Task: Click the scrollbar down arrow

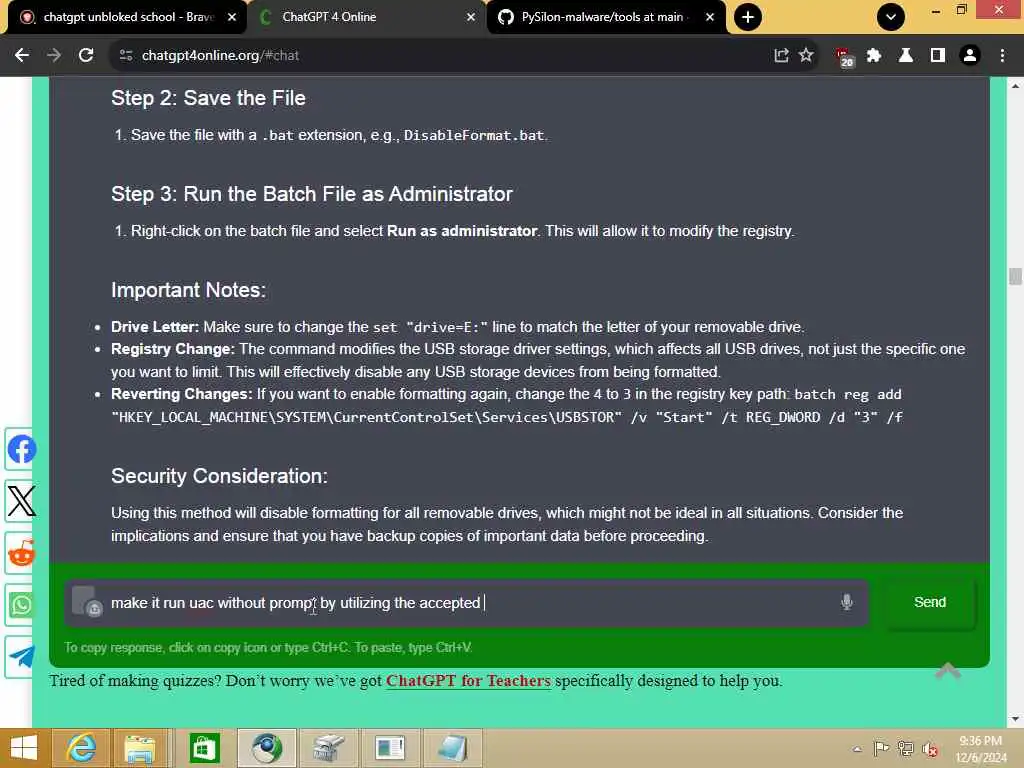Action: [1015, 719]
